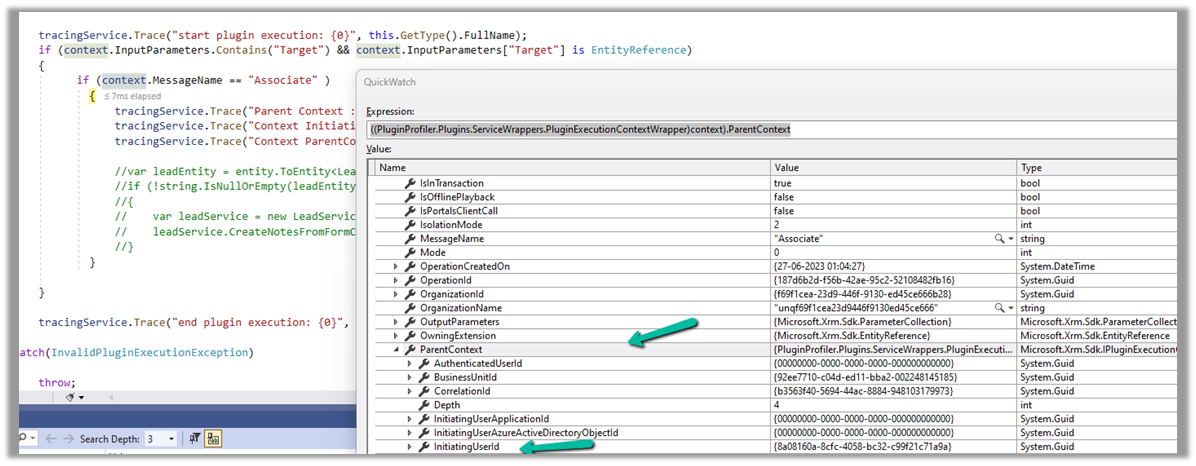The width and height of the screenshot is (1196, 466).
Task: Expand the OperationCreatedOn tree node
Action: click(x=396, y=267)
